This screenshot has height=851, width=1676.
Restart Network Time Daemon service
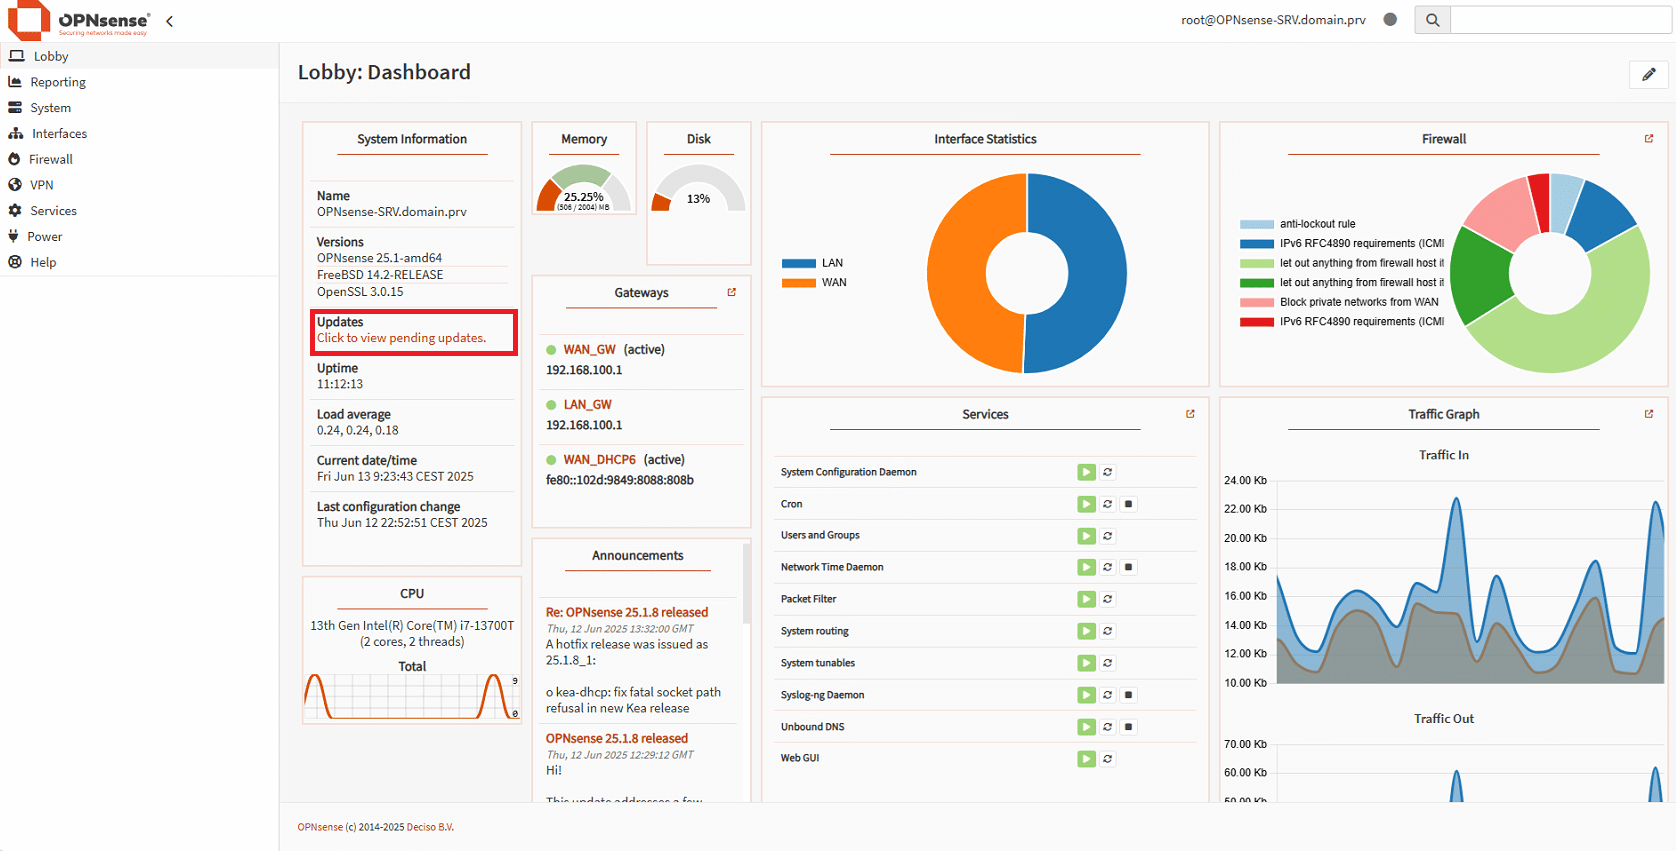(x=1108, y=567)
